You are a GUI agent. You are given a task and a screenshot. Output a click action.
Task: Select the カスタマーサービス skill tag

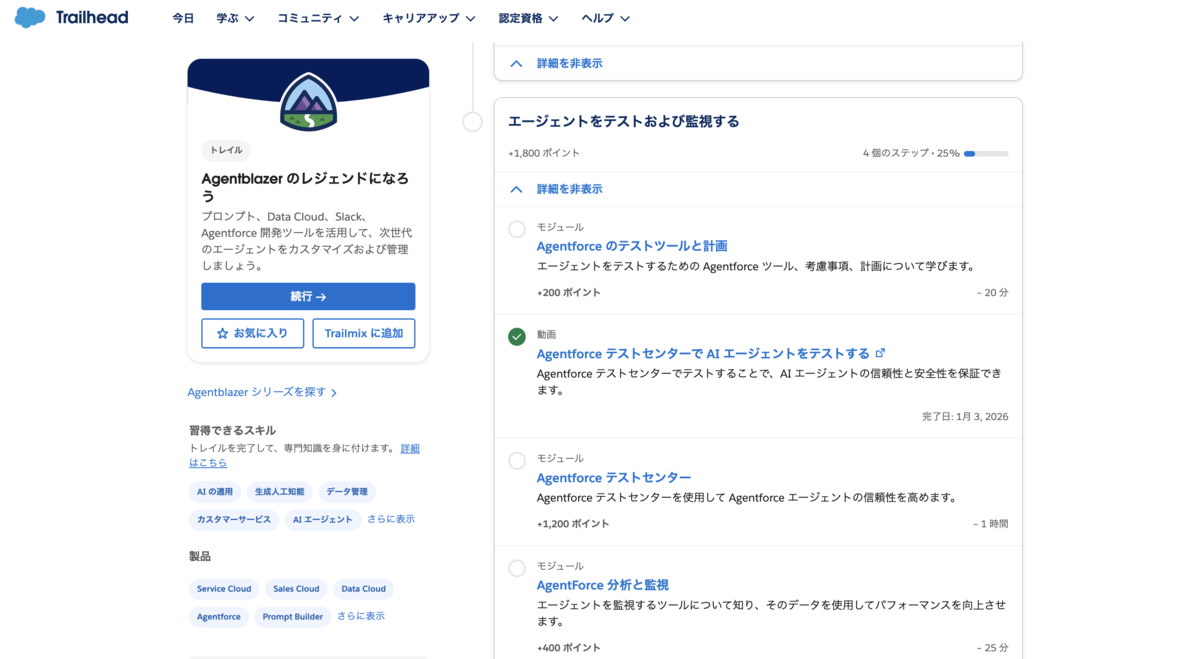(234, 519)
